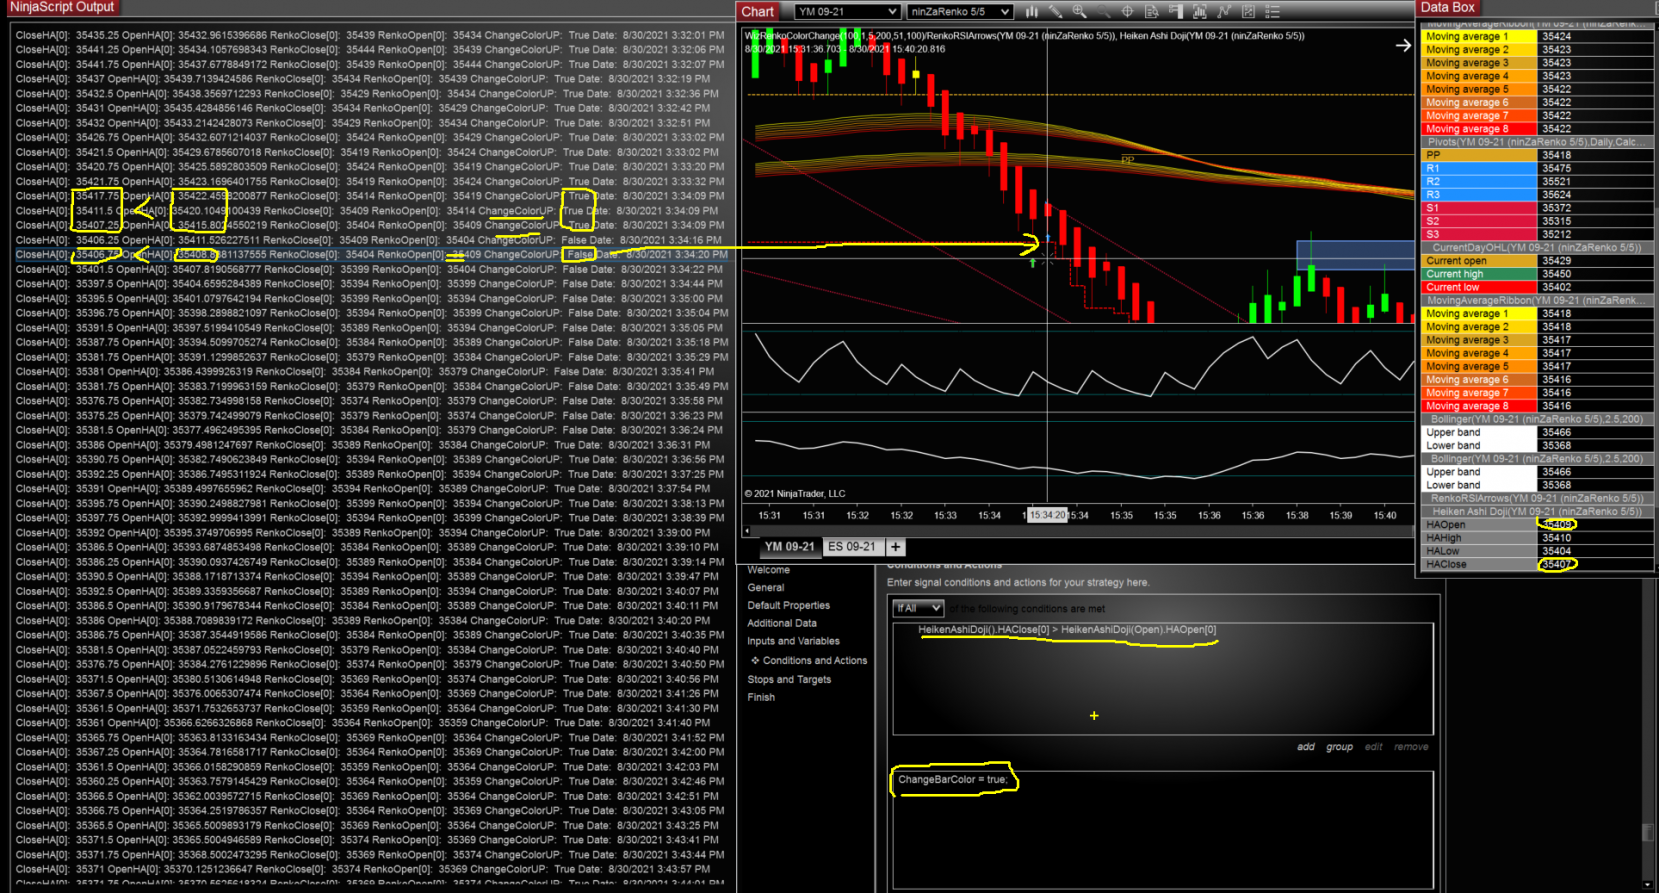Click 'group' under the conditions list
The width and height of the screenshot is (1659, 893).
1340,747
